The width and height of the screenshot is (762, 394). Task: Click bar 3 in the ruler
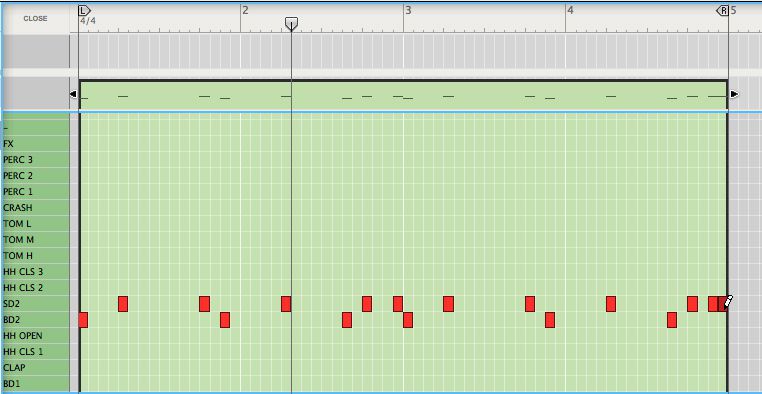(408, 10)
